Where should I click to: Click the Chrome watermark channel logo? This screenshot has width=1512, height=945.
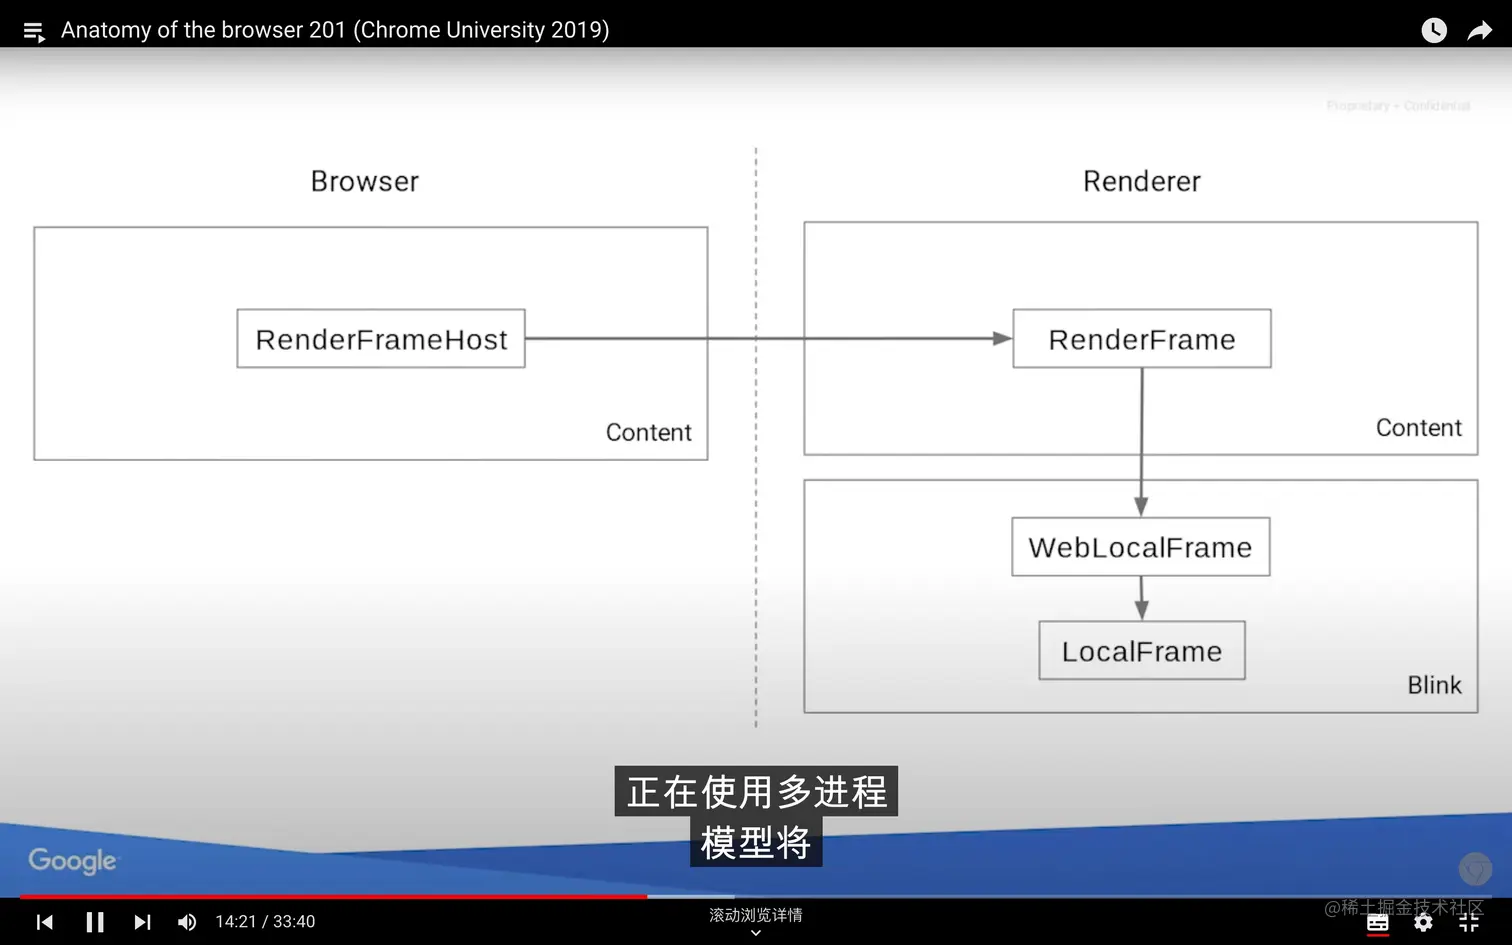click(1475, 869)
